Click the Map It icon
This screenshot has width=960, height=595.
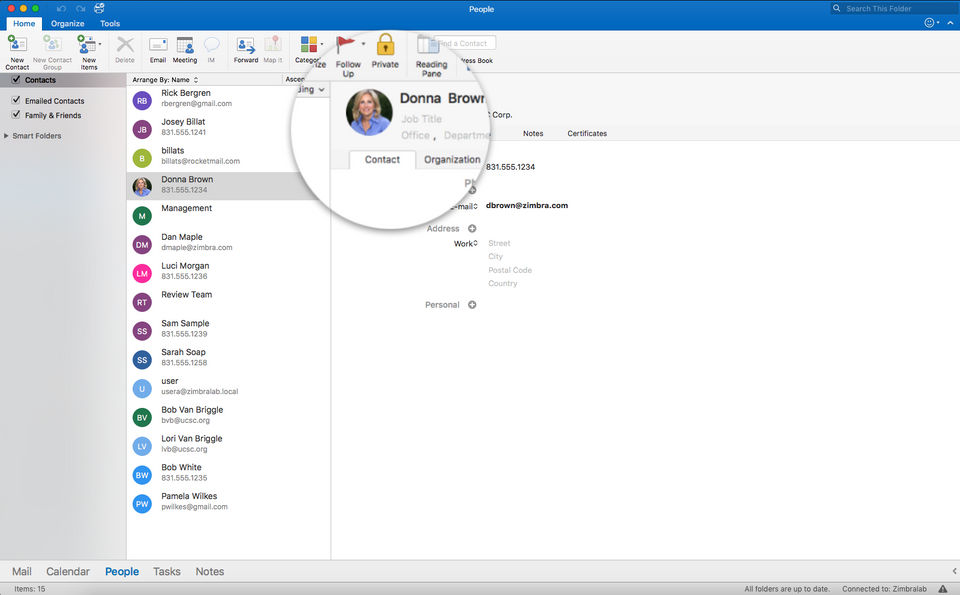[272, 45]
